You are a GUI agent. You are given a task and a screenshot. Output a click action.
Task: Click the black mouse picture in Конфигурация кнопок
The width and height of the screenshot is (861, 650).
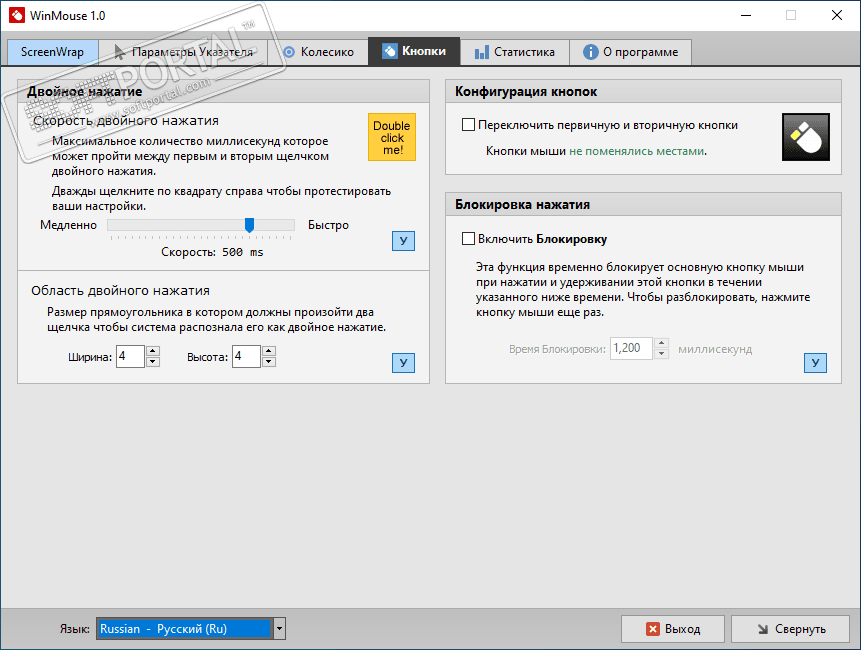806,137
